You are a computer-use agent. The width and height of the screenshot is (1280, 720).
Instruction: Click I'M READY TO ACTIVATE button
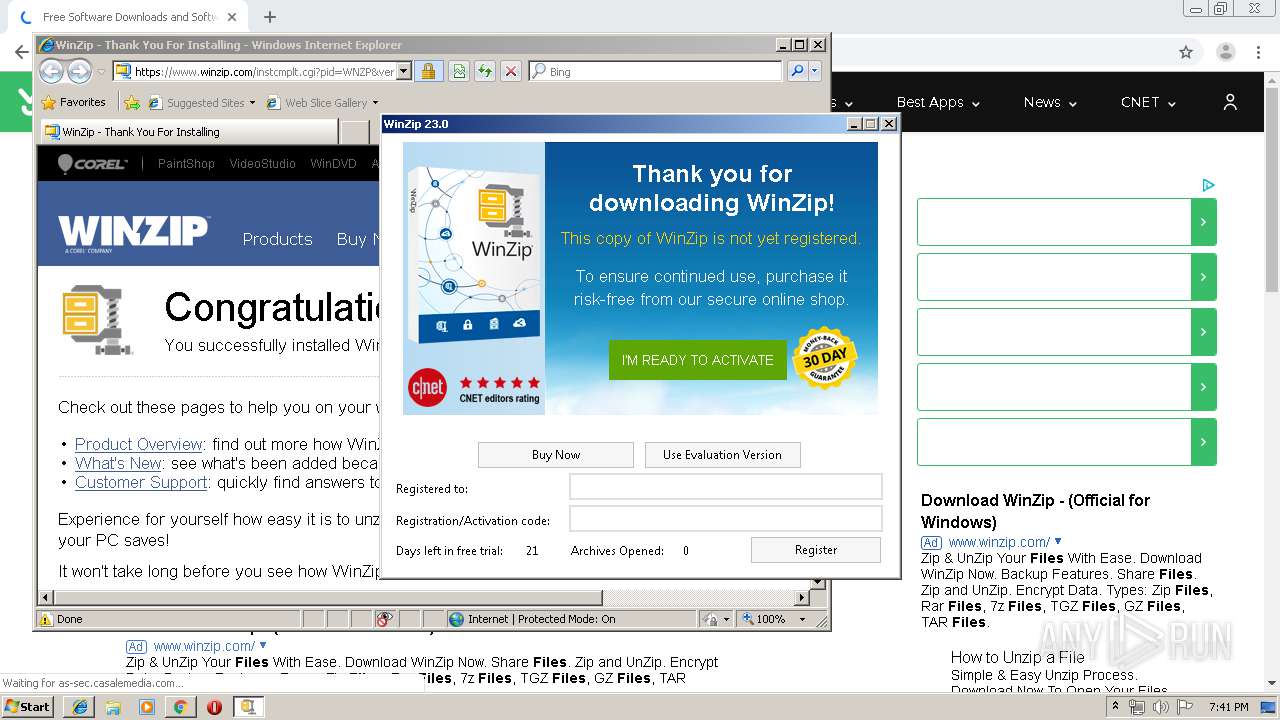697,360
